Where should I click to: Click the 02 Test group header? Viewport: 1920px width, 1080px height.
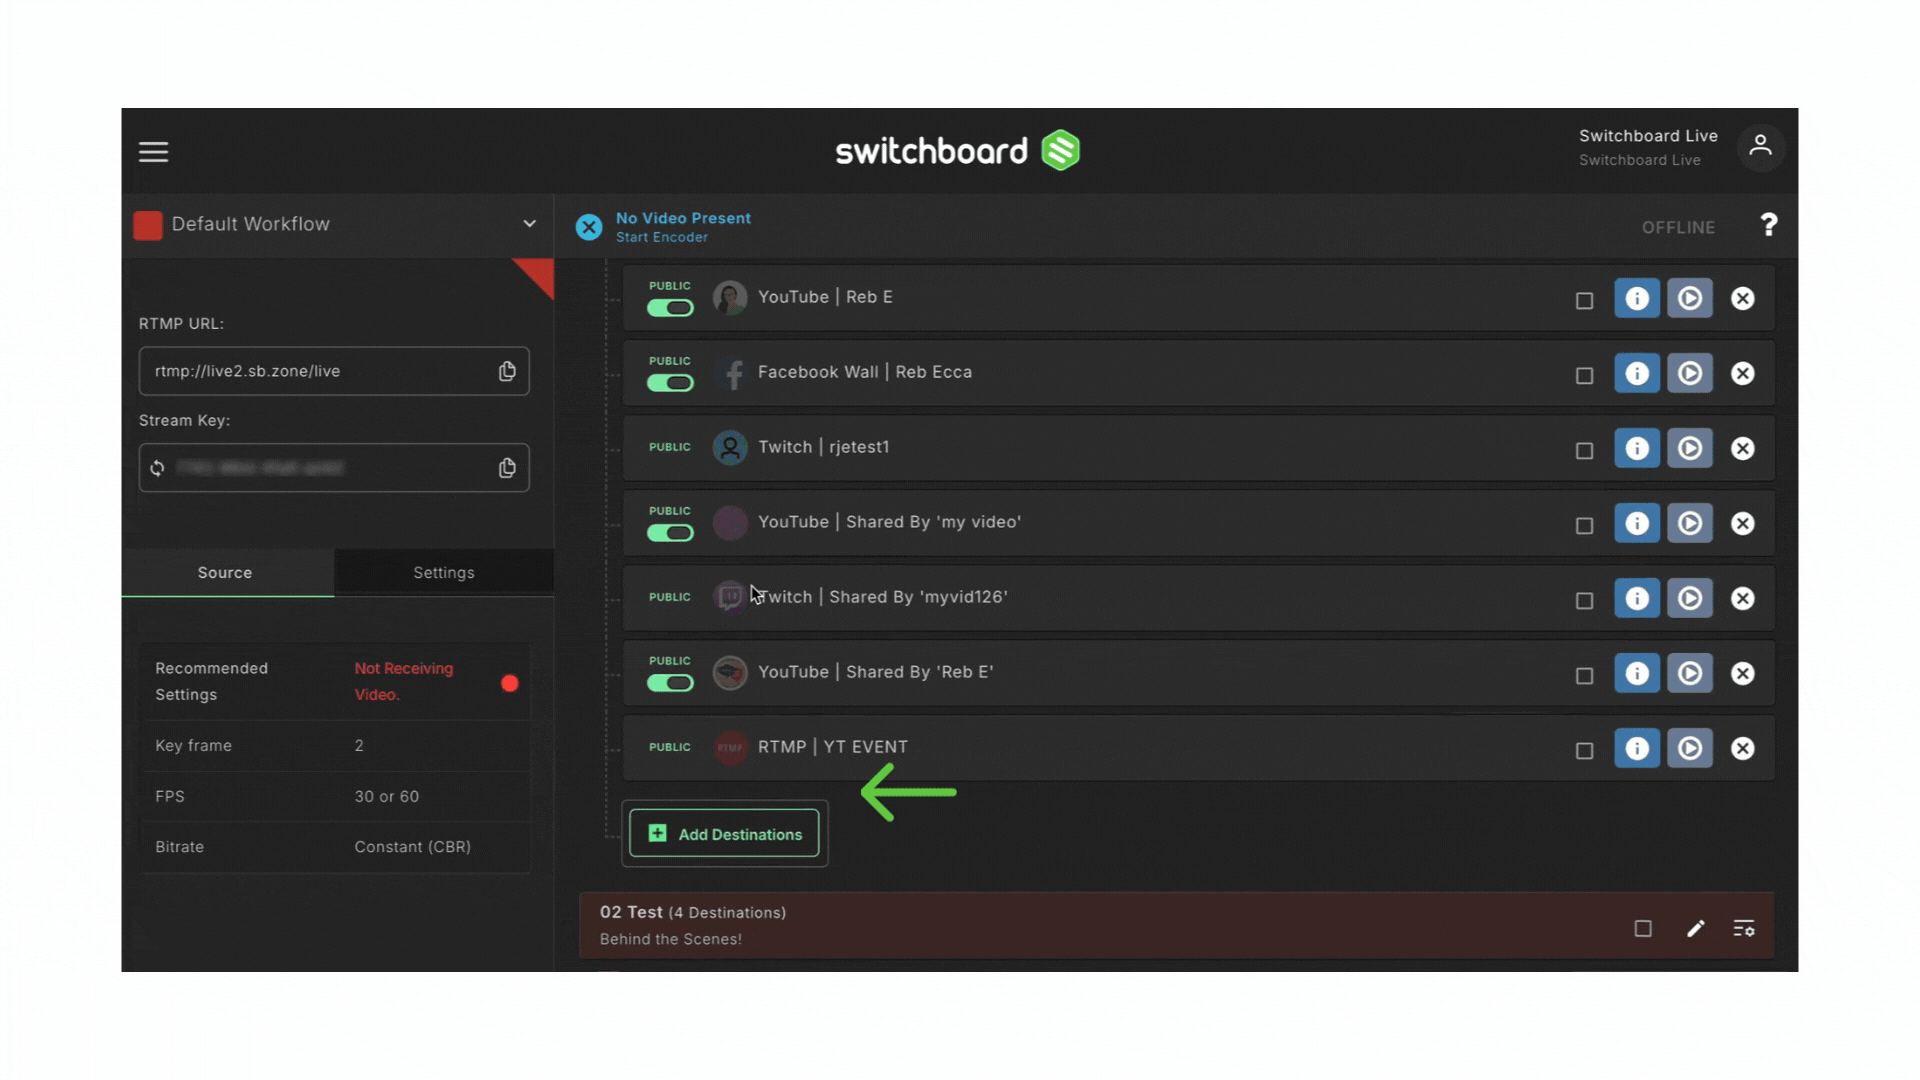tap(1176, 926)
